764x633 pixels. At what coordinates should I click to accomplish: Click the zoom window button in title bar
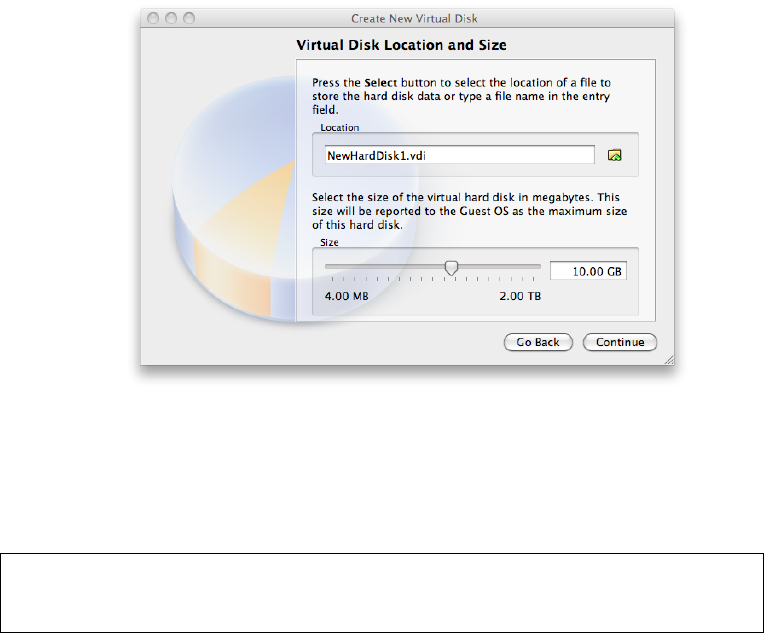(189, 19)
